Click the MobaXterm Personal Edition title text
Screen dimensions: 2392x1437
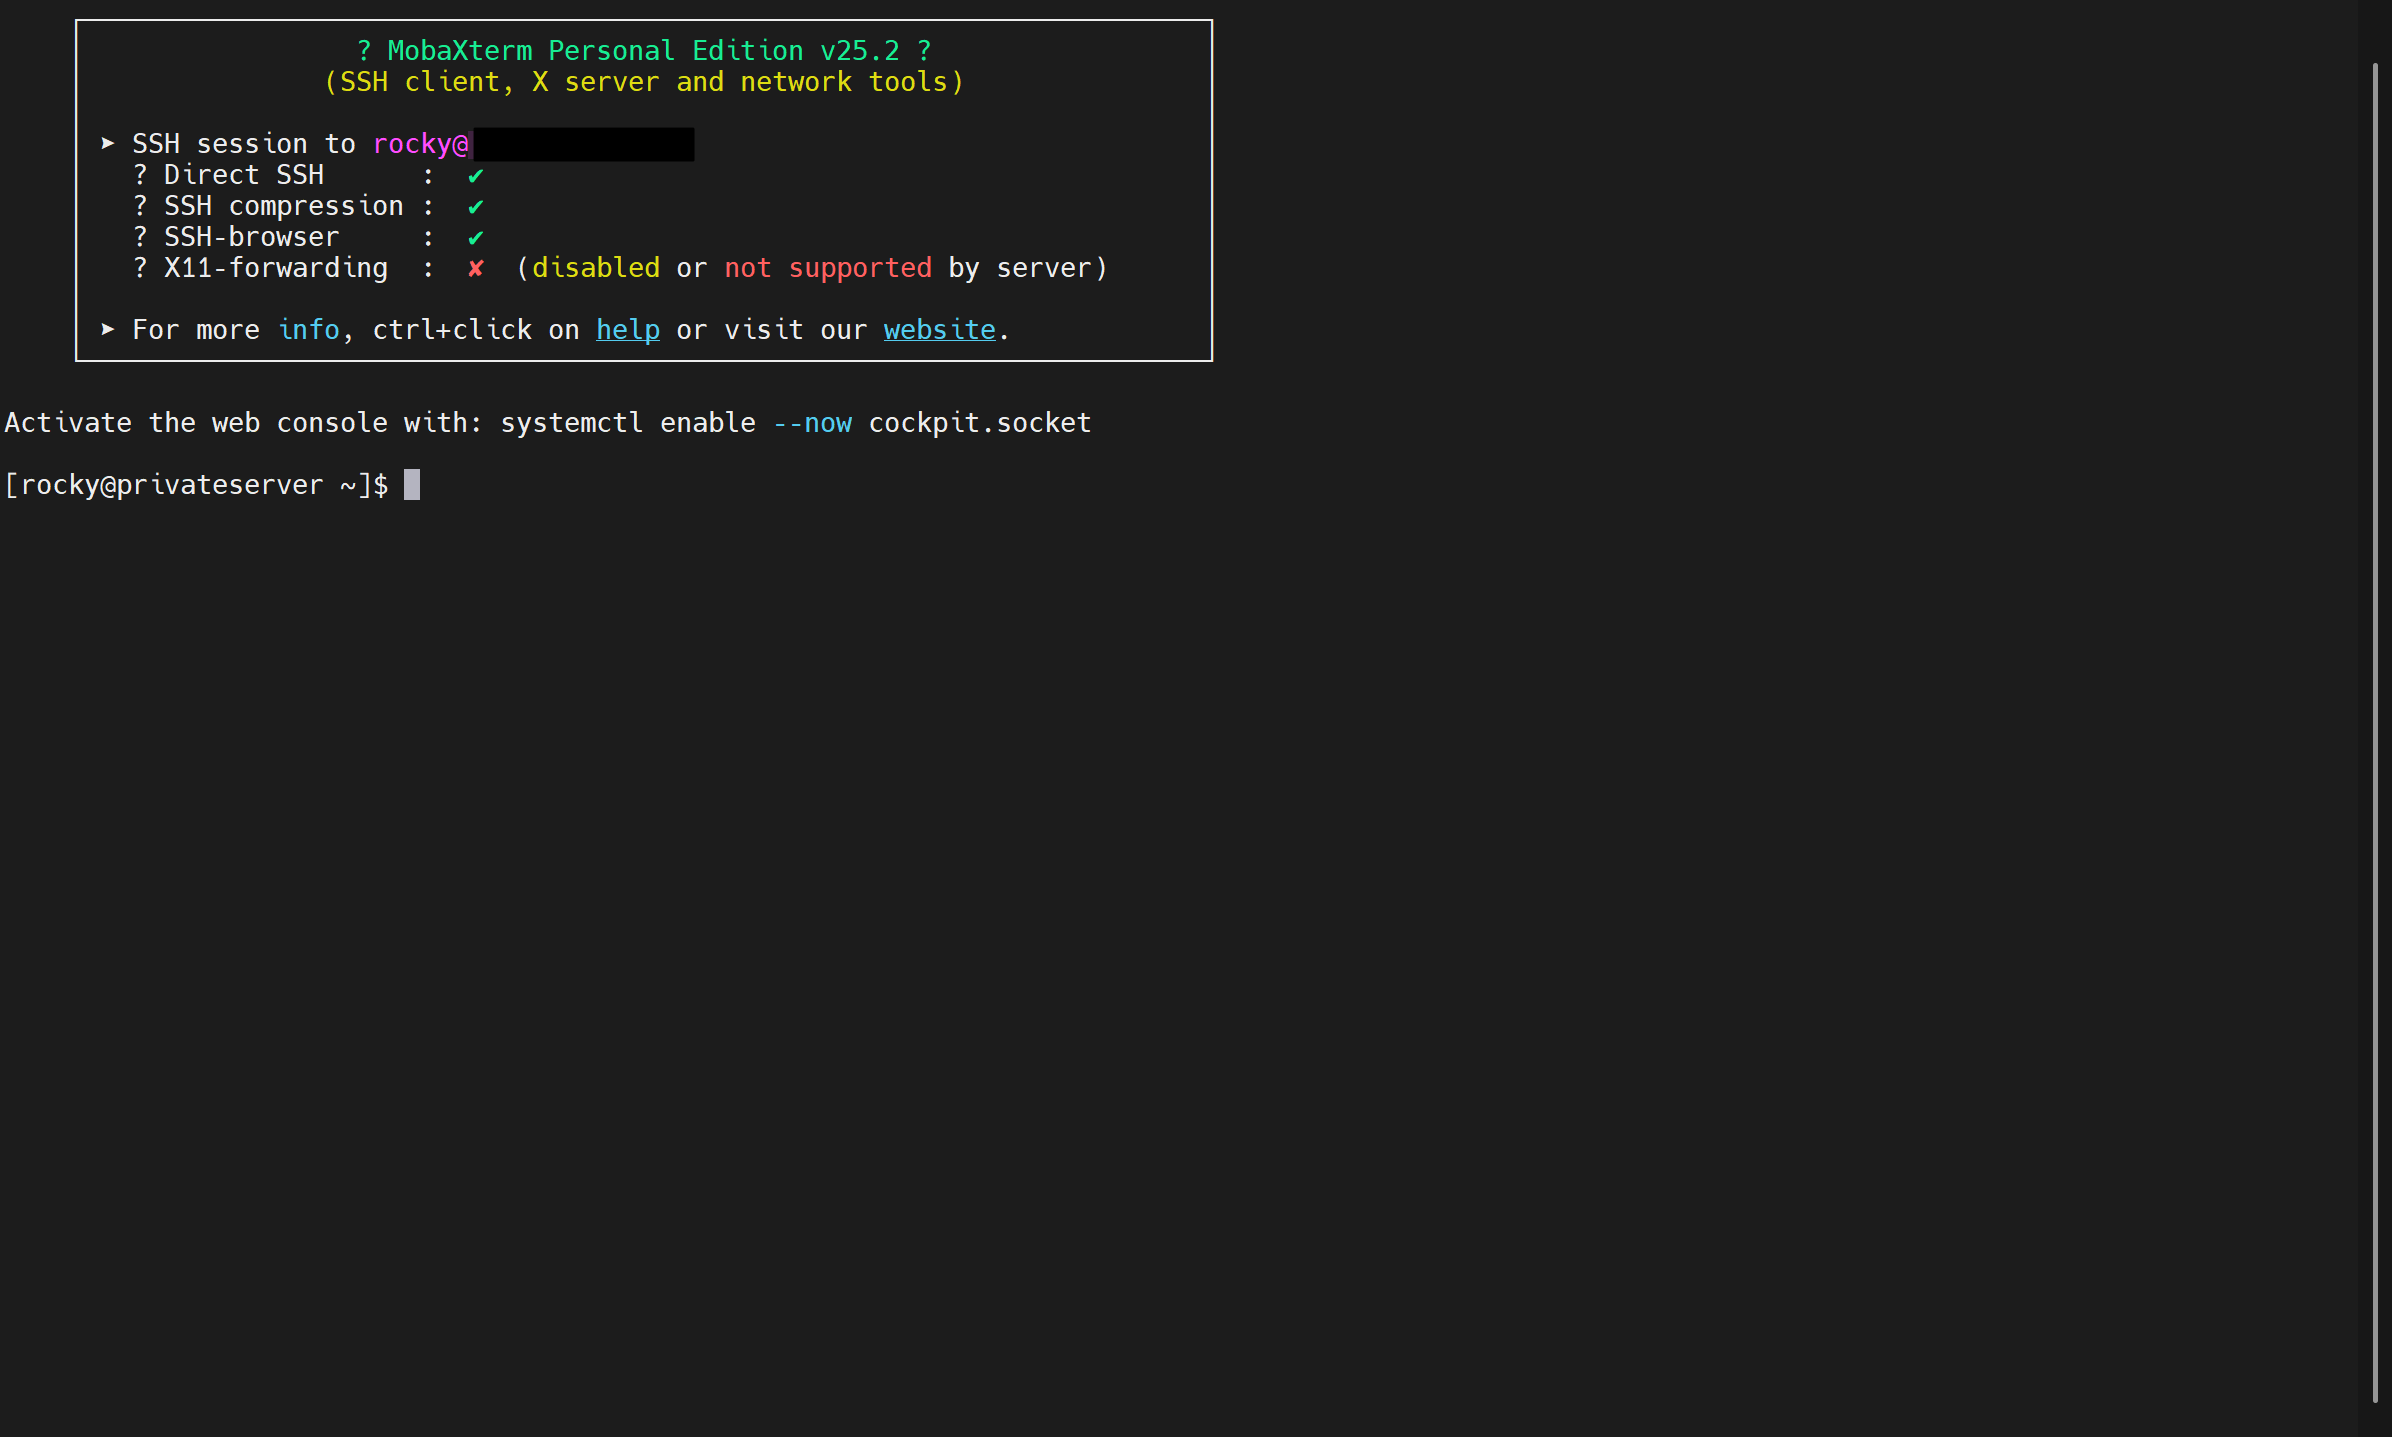coord(643,51)
